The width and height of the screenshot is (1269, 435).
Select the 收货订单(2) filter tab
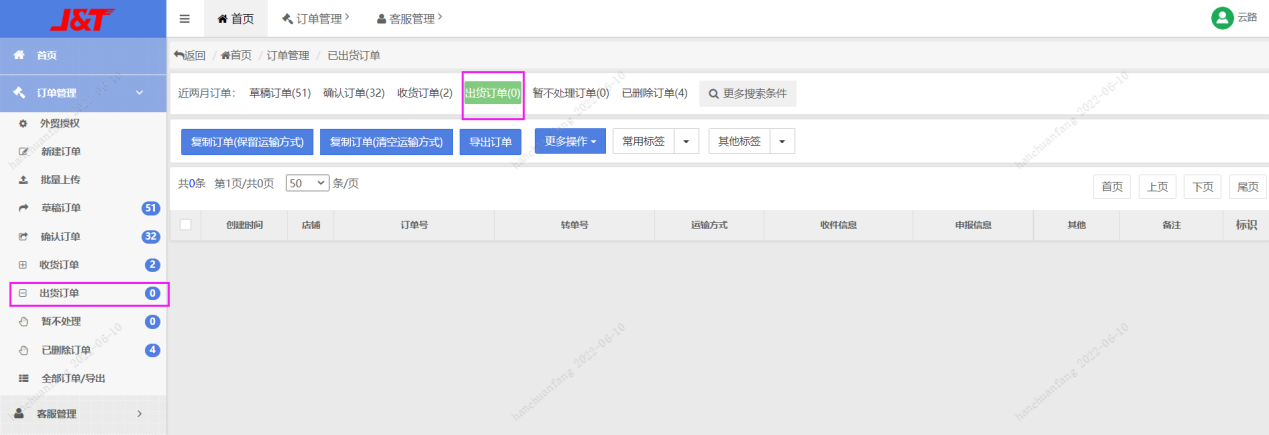pyautogui.click(x=425, y=93)
